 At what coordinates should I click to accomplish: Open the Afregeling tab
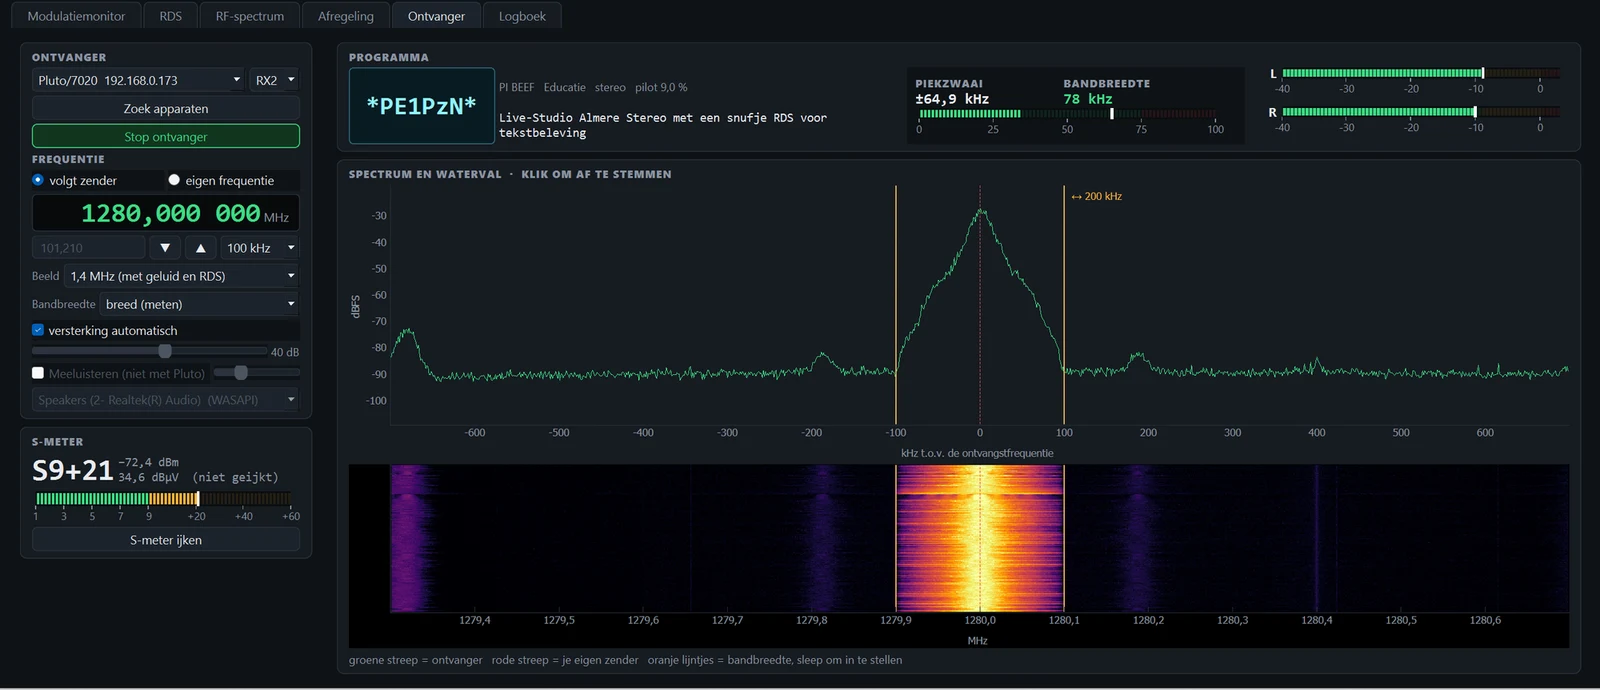pyautogui.click(x=346, y=16)
